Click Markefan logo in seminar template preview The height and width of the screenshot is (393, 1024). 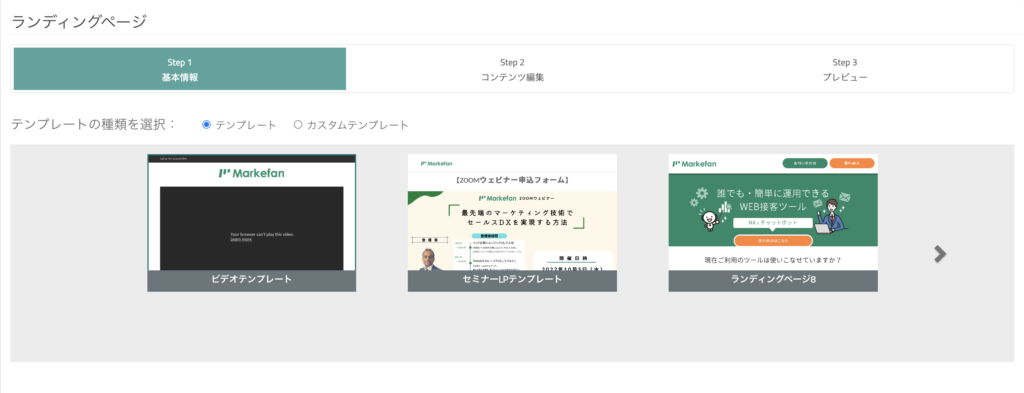(436, 163)
